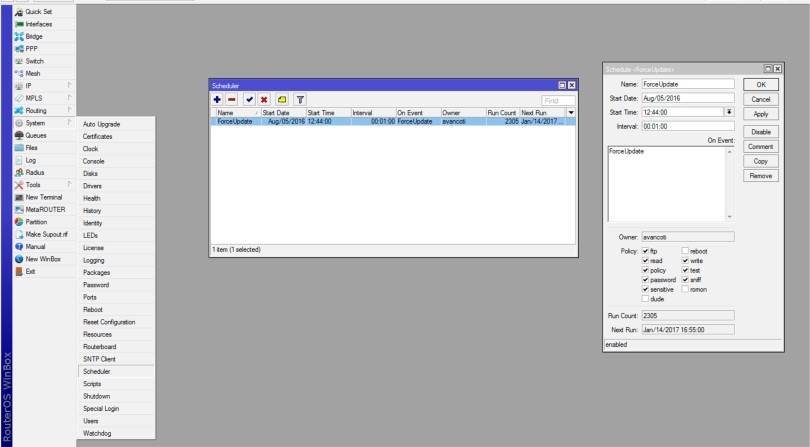
Task: Click the red minus remove icon
Action: point(231,101)
